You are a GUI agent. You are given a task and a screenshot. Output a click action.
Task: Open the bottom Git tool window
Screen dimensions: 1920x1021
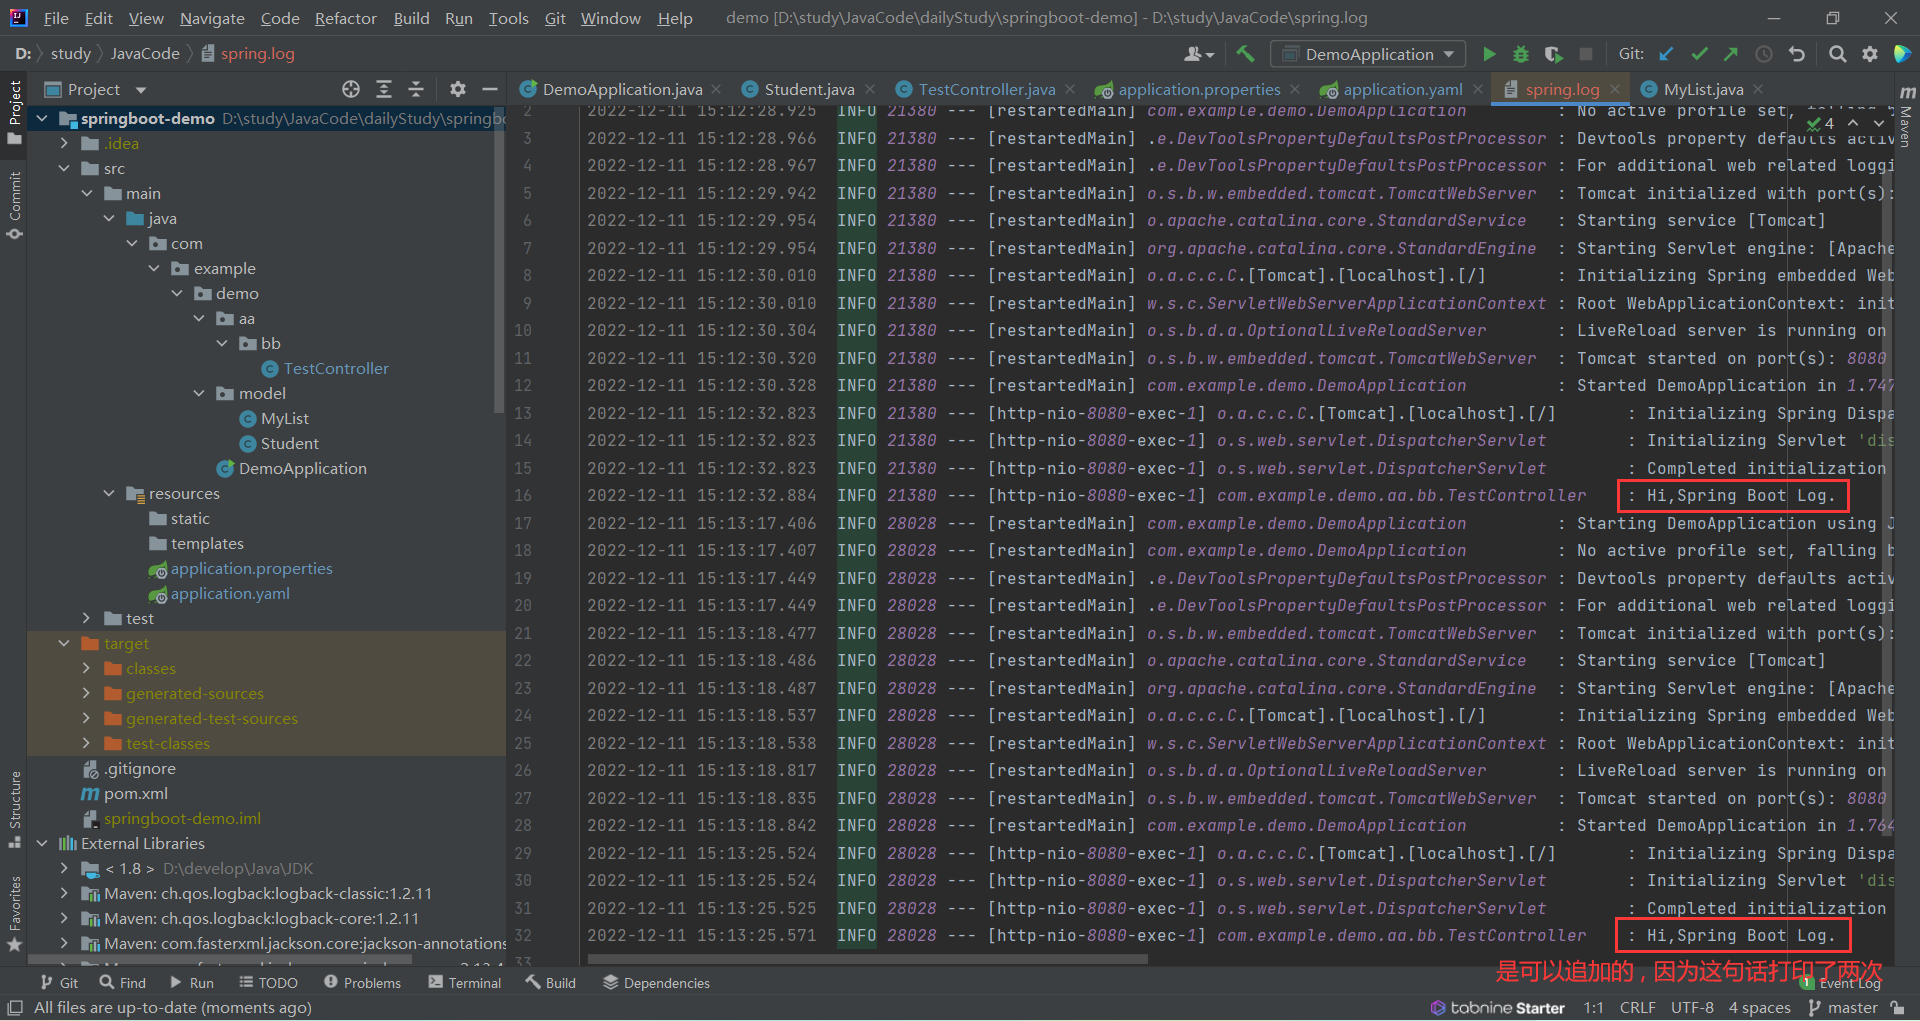pyautogui.click(x=59, y=983)
